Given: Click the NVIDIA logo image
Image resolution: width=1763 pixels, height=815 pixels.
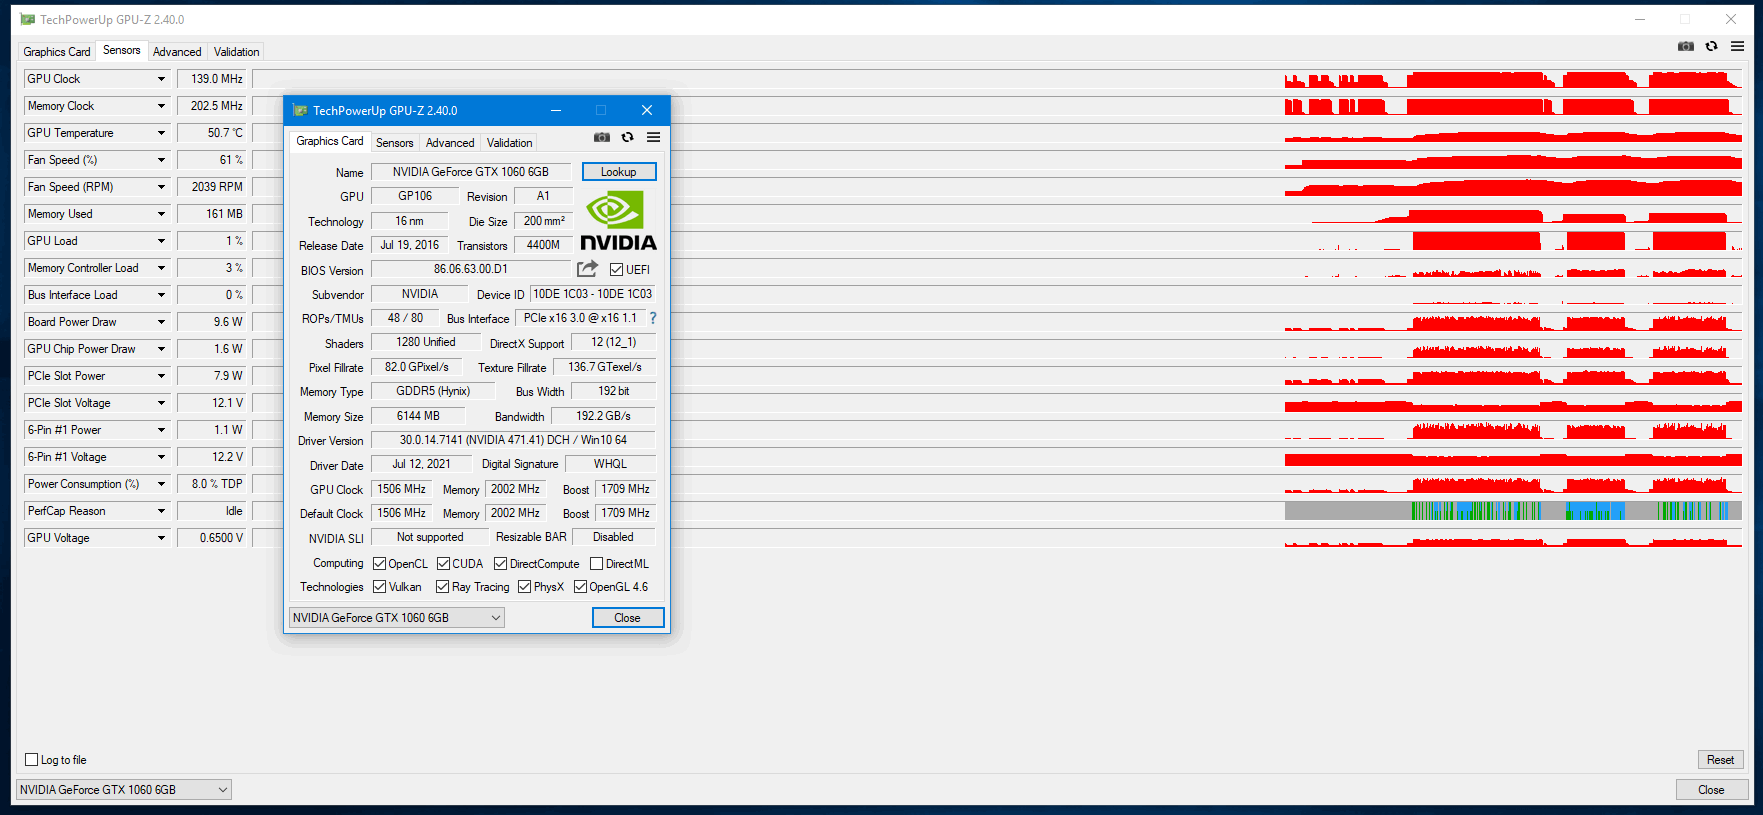Looking at the screenshot, I should pos(618,221).
